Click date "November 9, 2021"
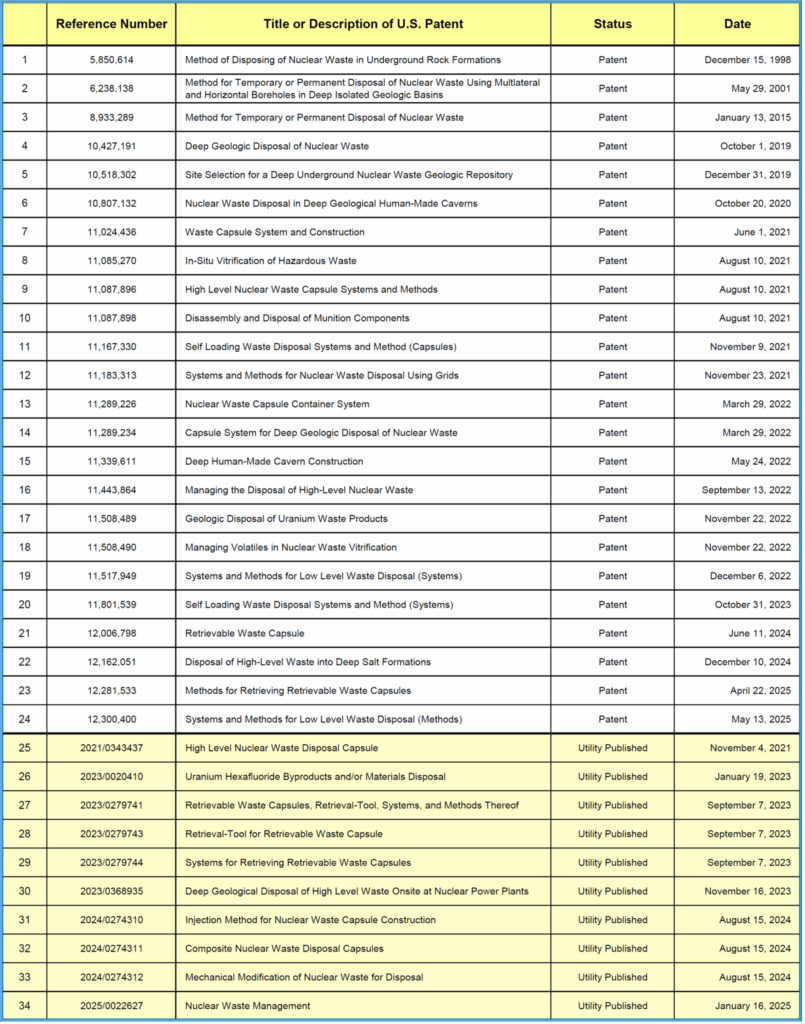This screenshot has height=1024, width=805. pos(750,347)
